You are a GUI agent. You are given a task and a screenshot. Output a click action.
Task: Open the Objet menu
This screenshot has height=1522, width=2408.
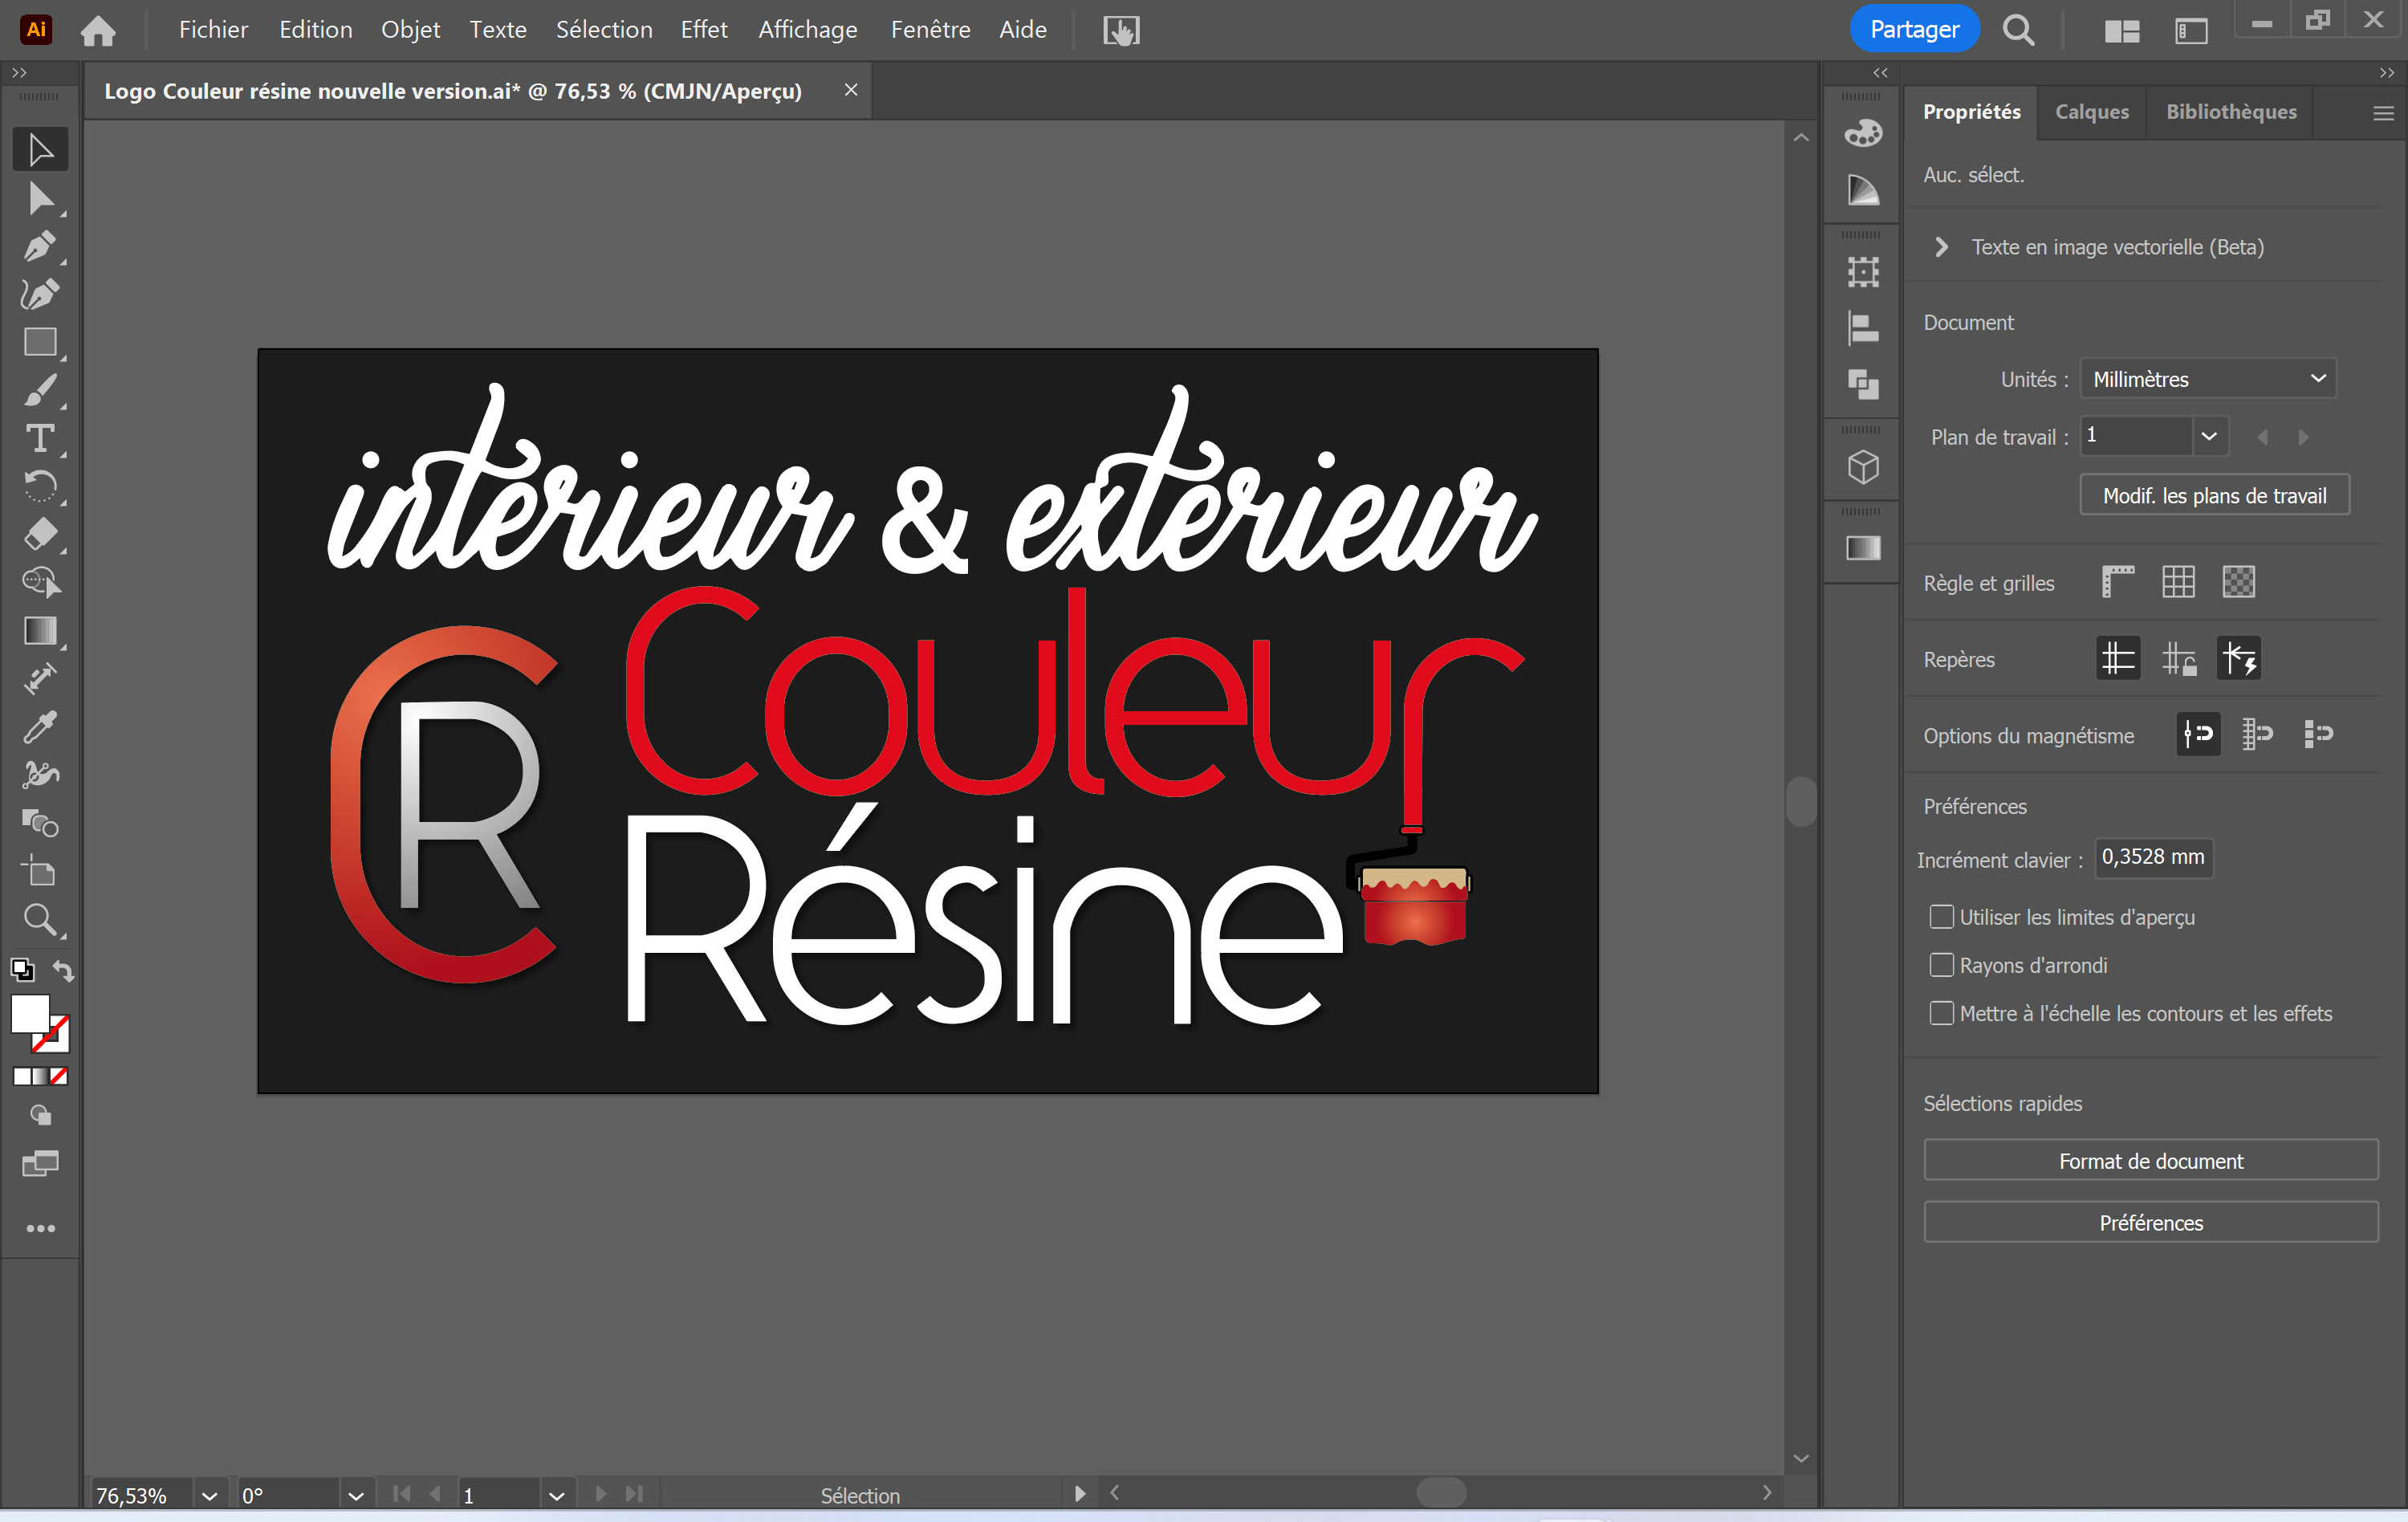coord(410,30)
